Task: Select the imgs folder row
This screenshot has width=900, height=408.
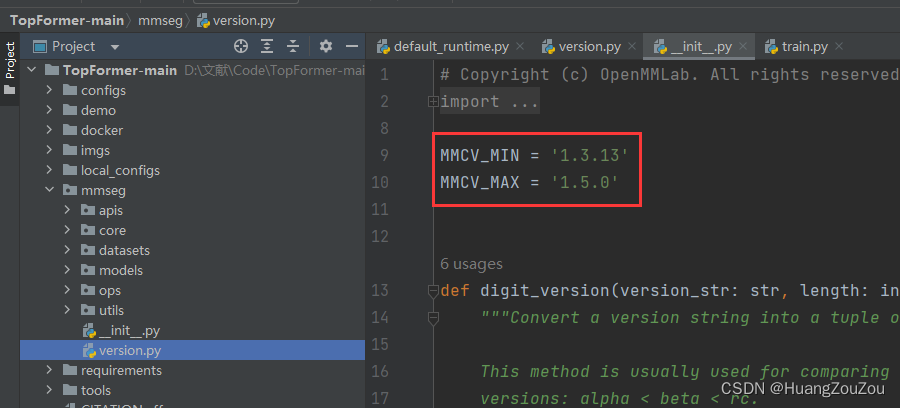Action: tap(192, 150)
